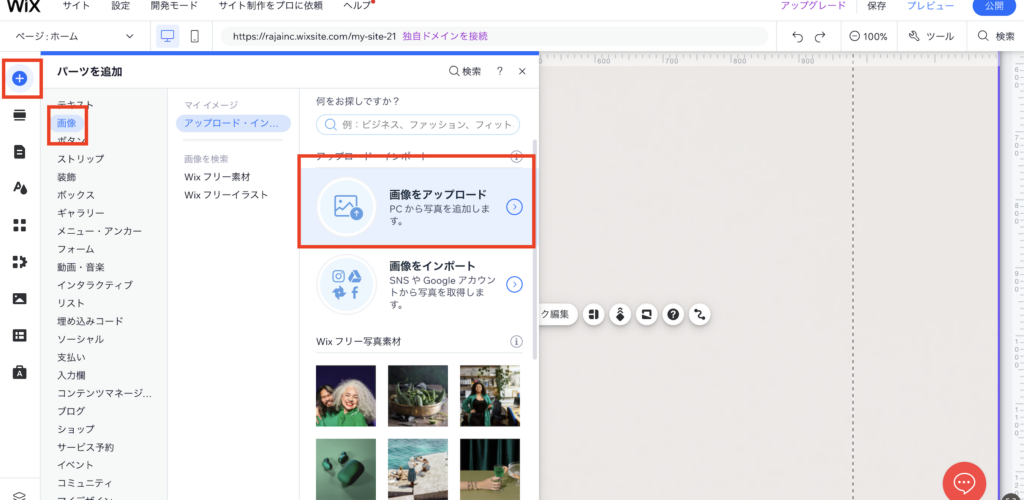
Task: Open the puzzle piece plugins icon
Action: pos(20,262)
